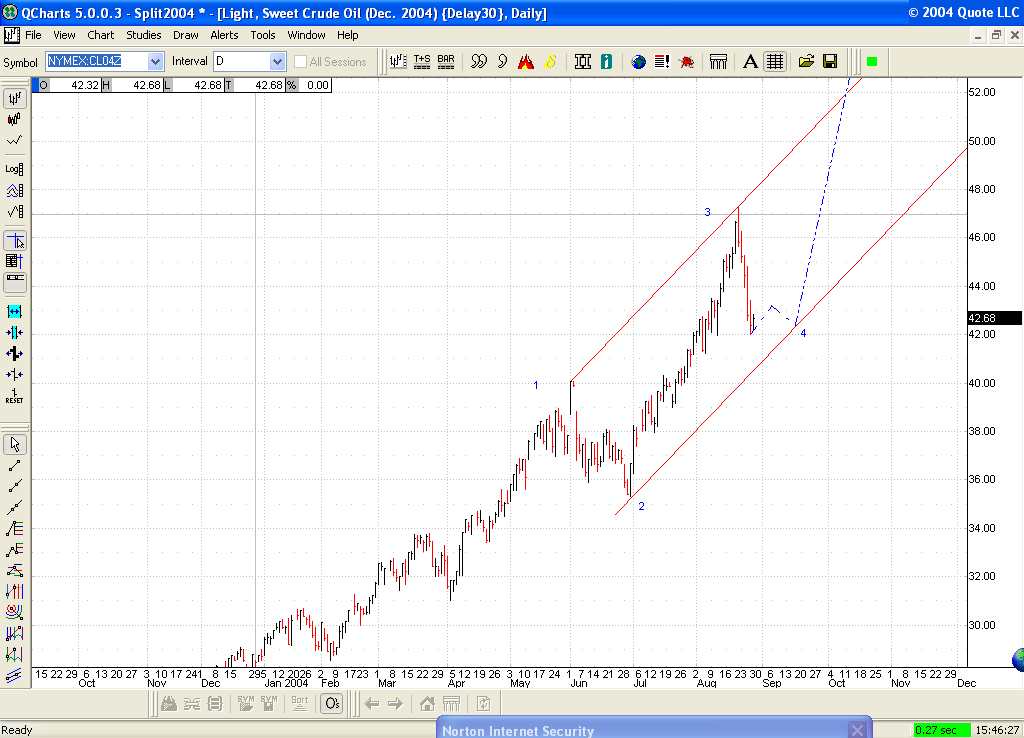Click the RESET scale icon
The width and height of the screenshot is (1024, 738).
pyautogui.click(x=14, y=396)
